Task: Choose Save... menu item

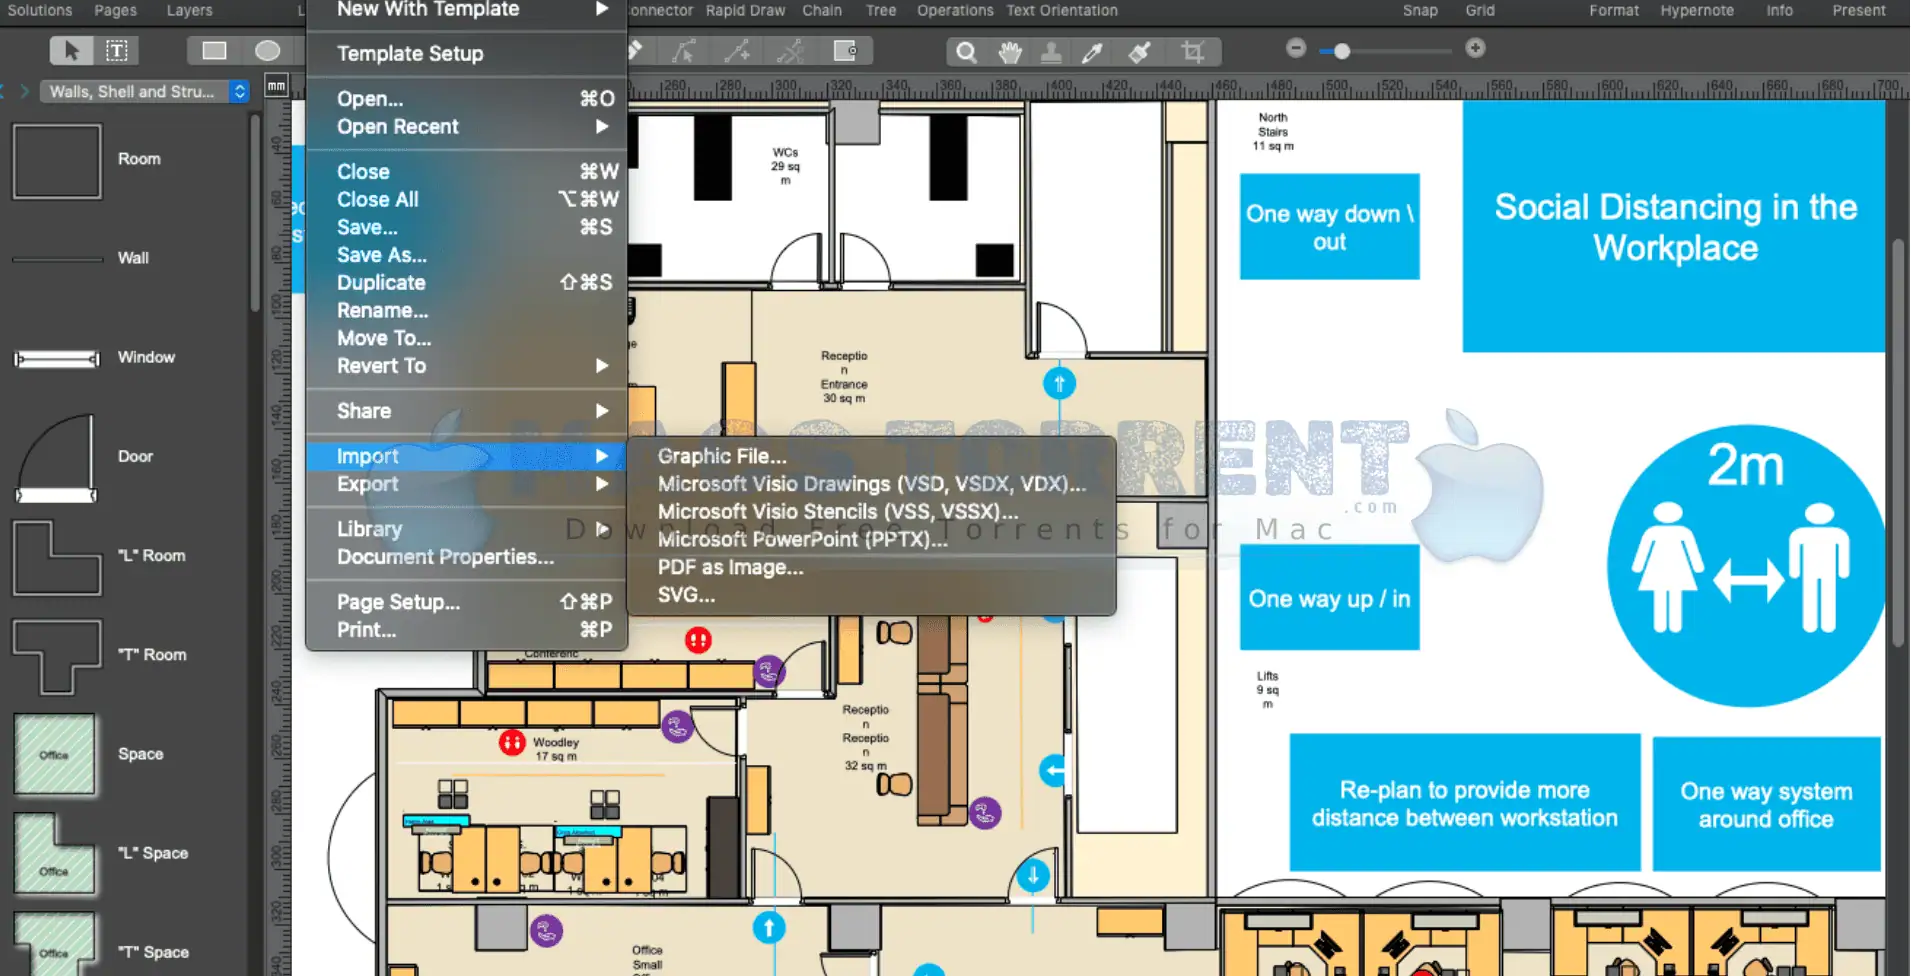Action: click(x=467, y=228)
